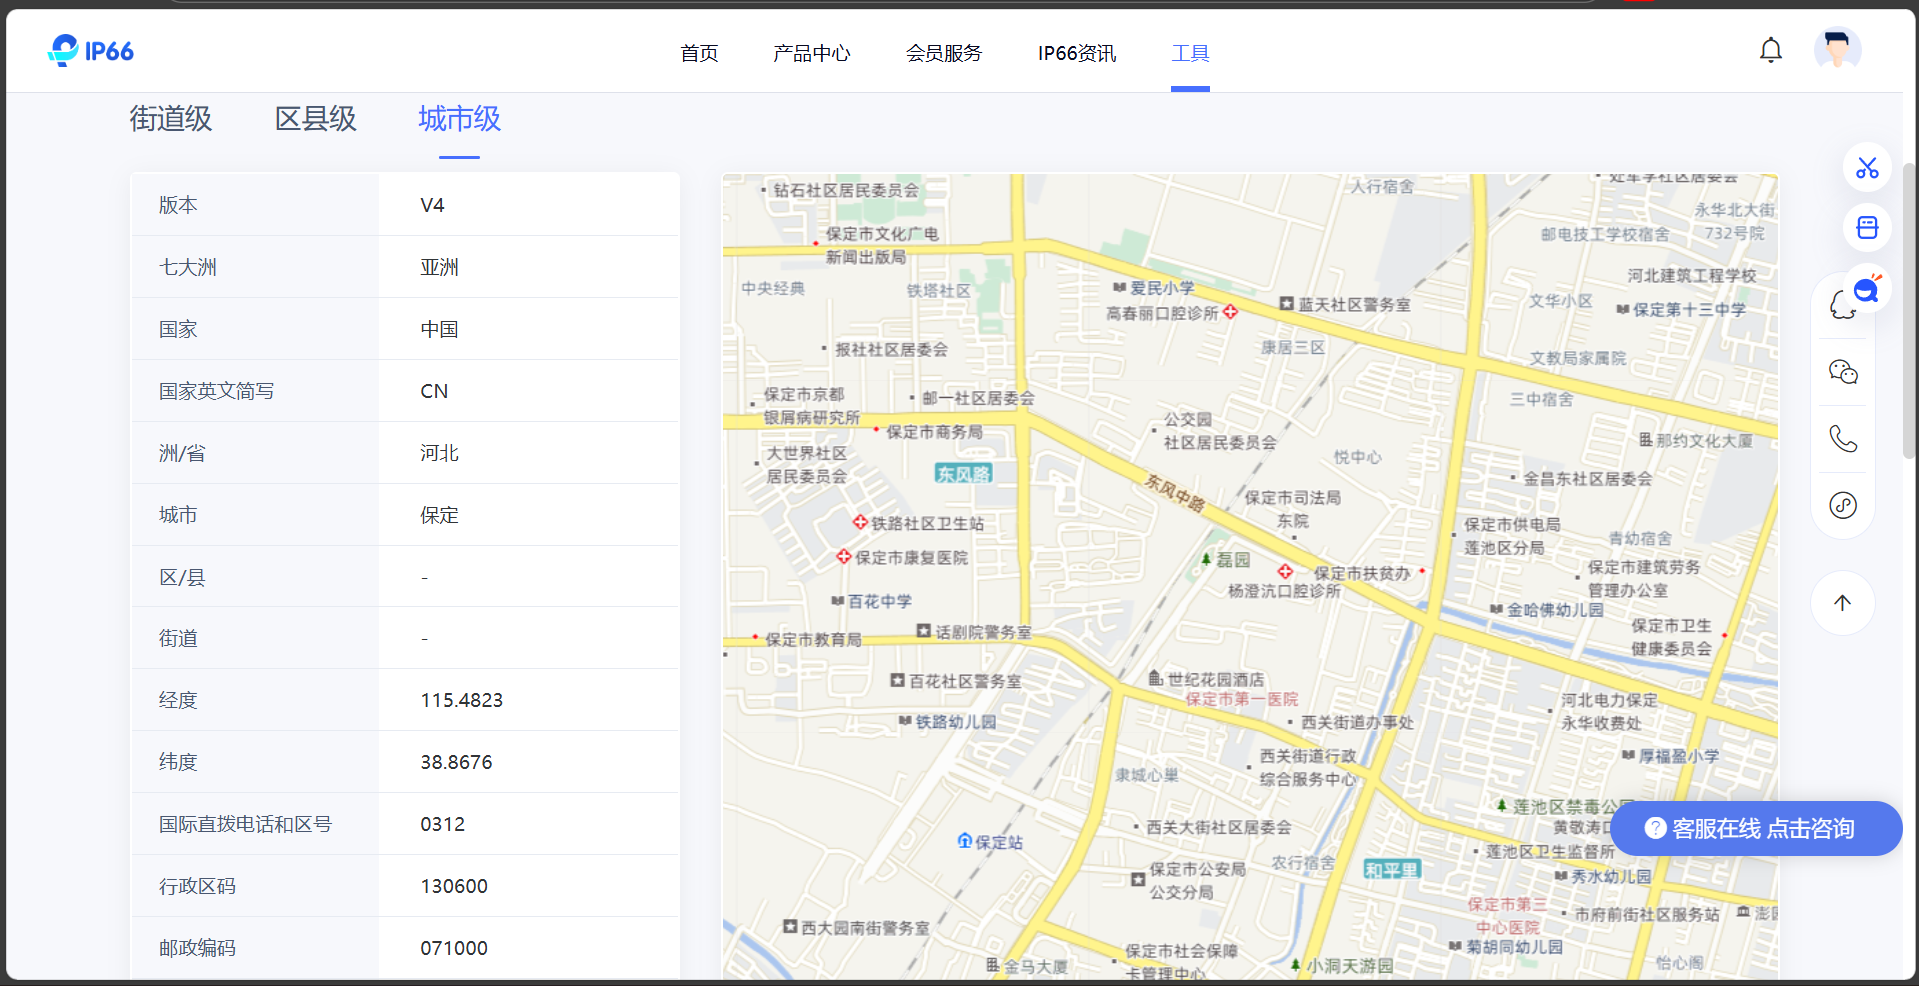1919x986 pixels.
Task: Click the 工具 navigation item
Action: point(1190,53)
